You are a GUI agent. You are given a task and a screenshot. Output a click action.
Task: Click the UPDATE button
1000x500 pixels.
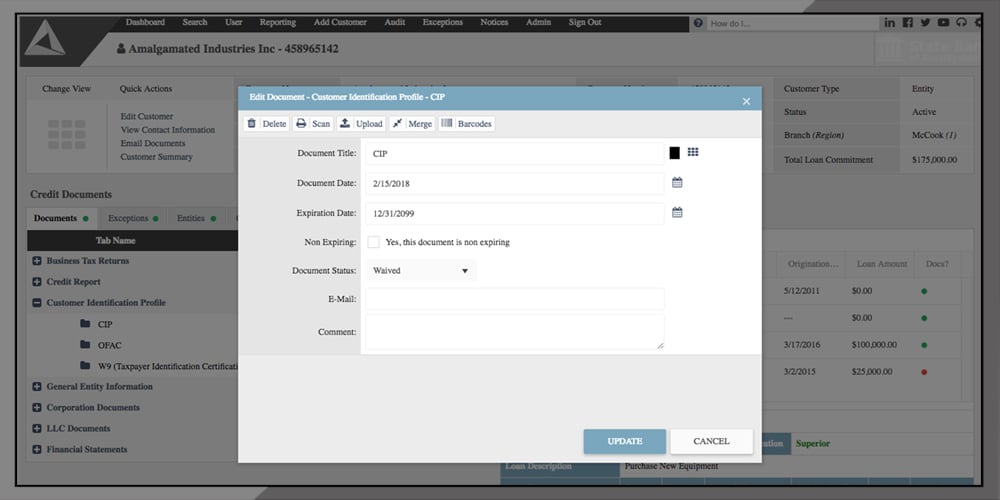[x=624, y=441]
